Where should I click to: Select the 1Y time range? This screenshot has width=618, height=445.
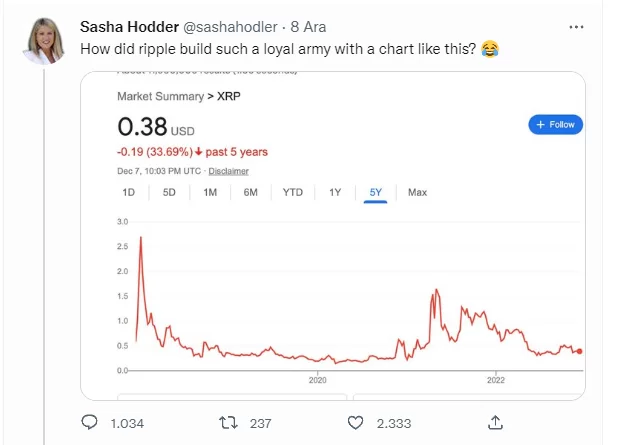point(335,192)
